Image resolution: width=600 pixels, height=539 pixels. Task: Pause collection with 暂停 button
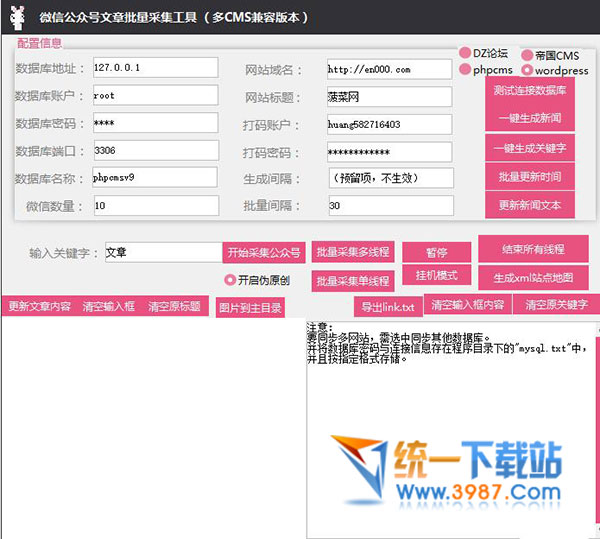(437, 252)
